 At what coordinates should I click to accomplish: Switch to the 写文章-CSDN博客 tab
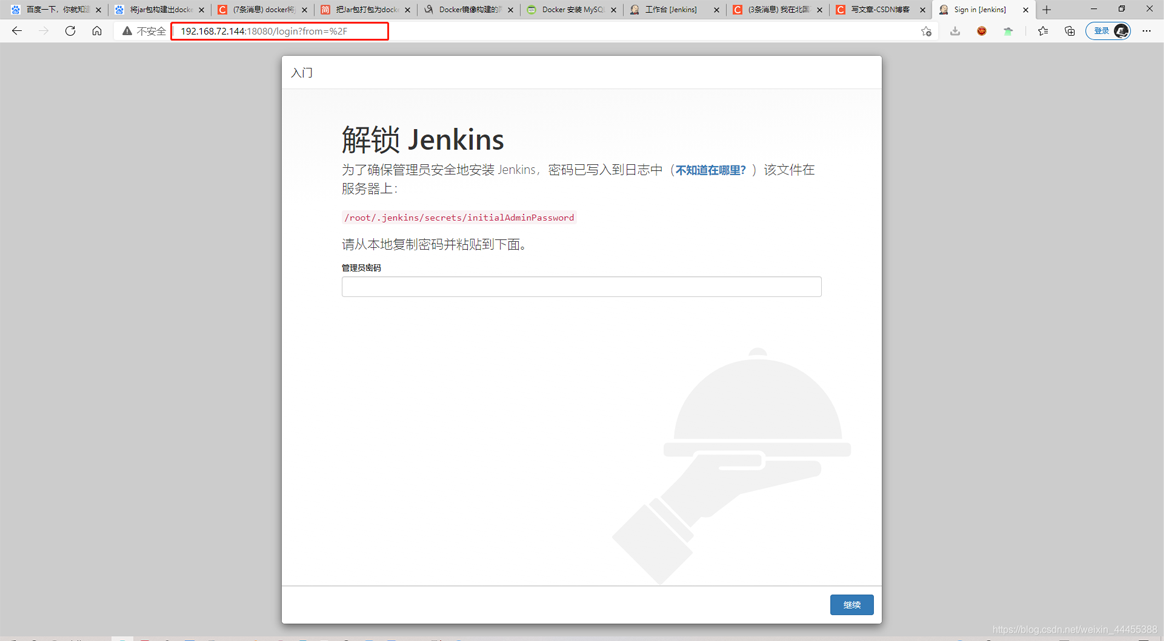878,10
